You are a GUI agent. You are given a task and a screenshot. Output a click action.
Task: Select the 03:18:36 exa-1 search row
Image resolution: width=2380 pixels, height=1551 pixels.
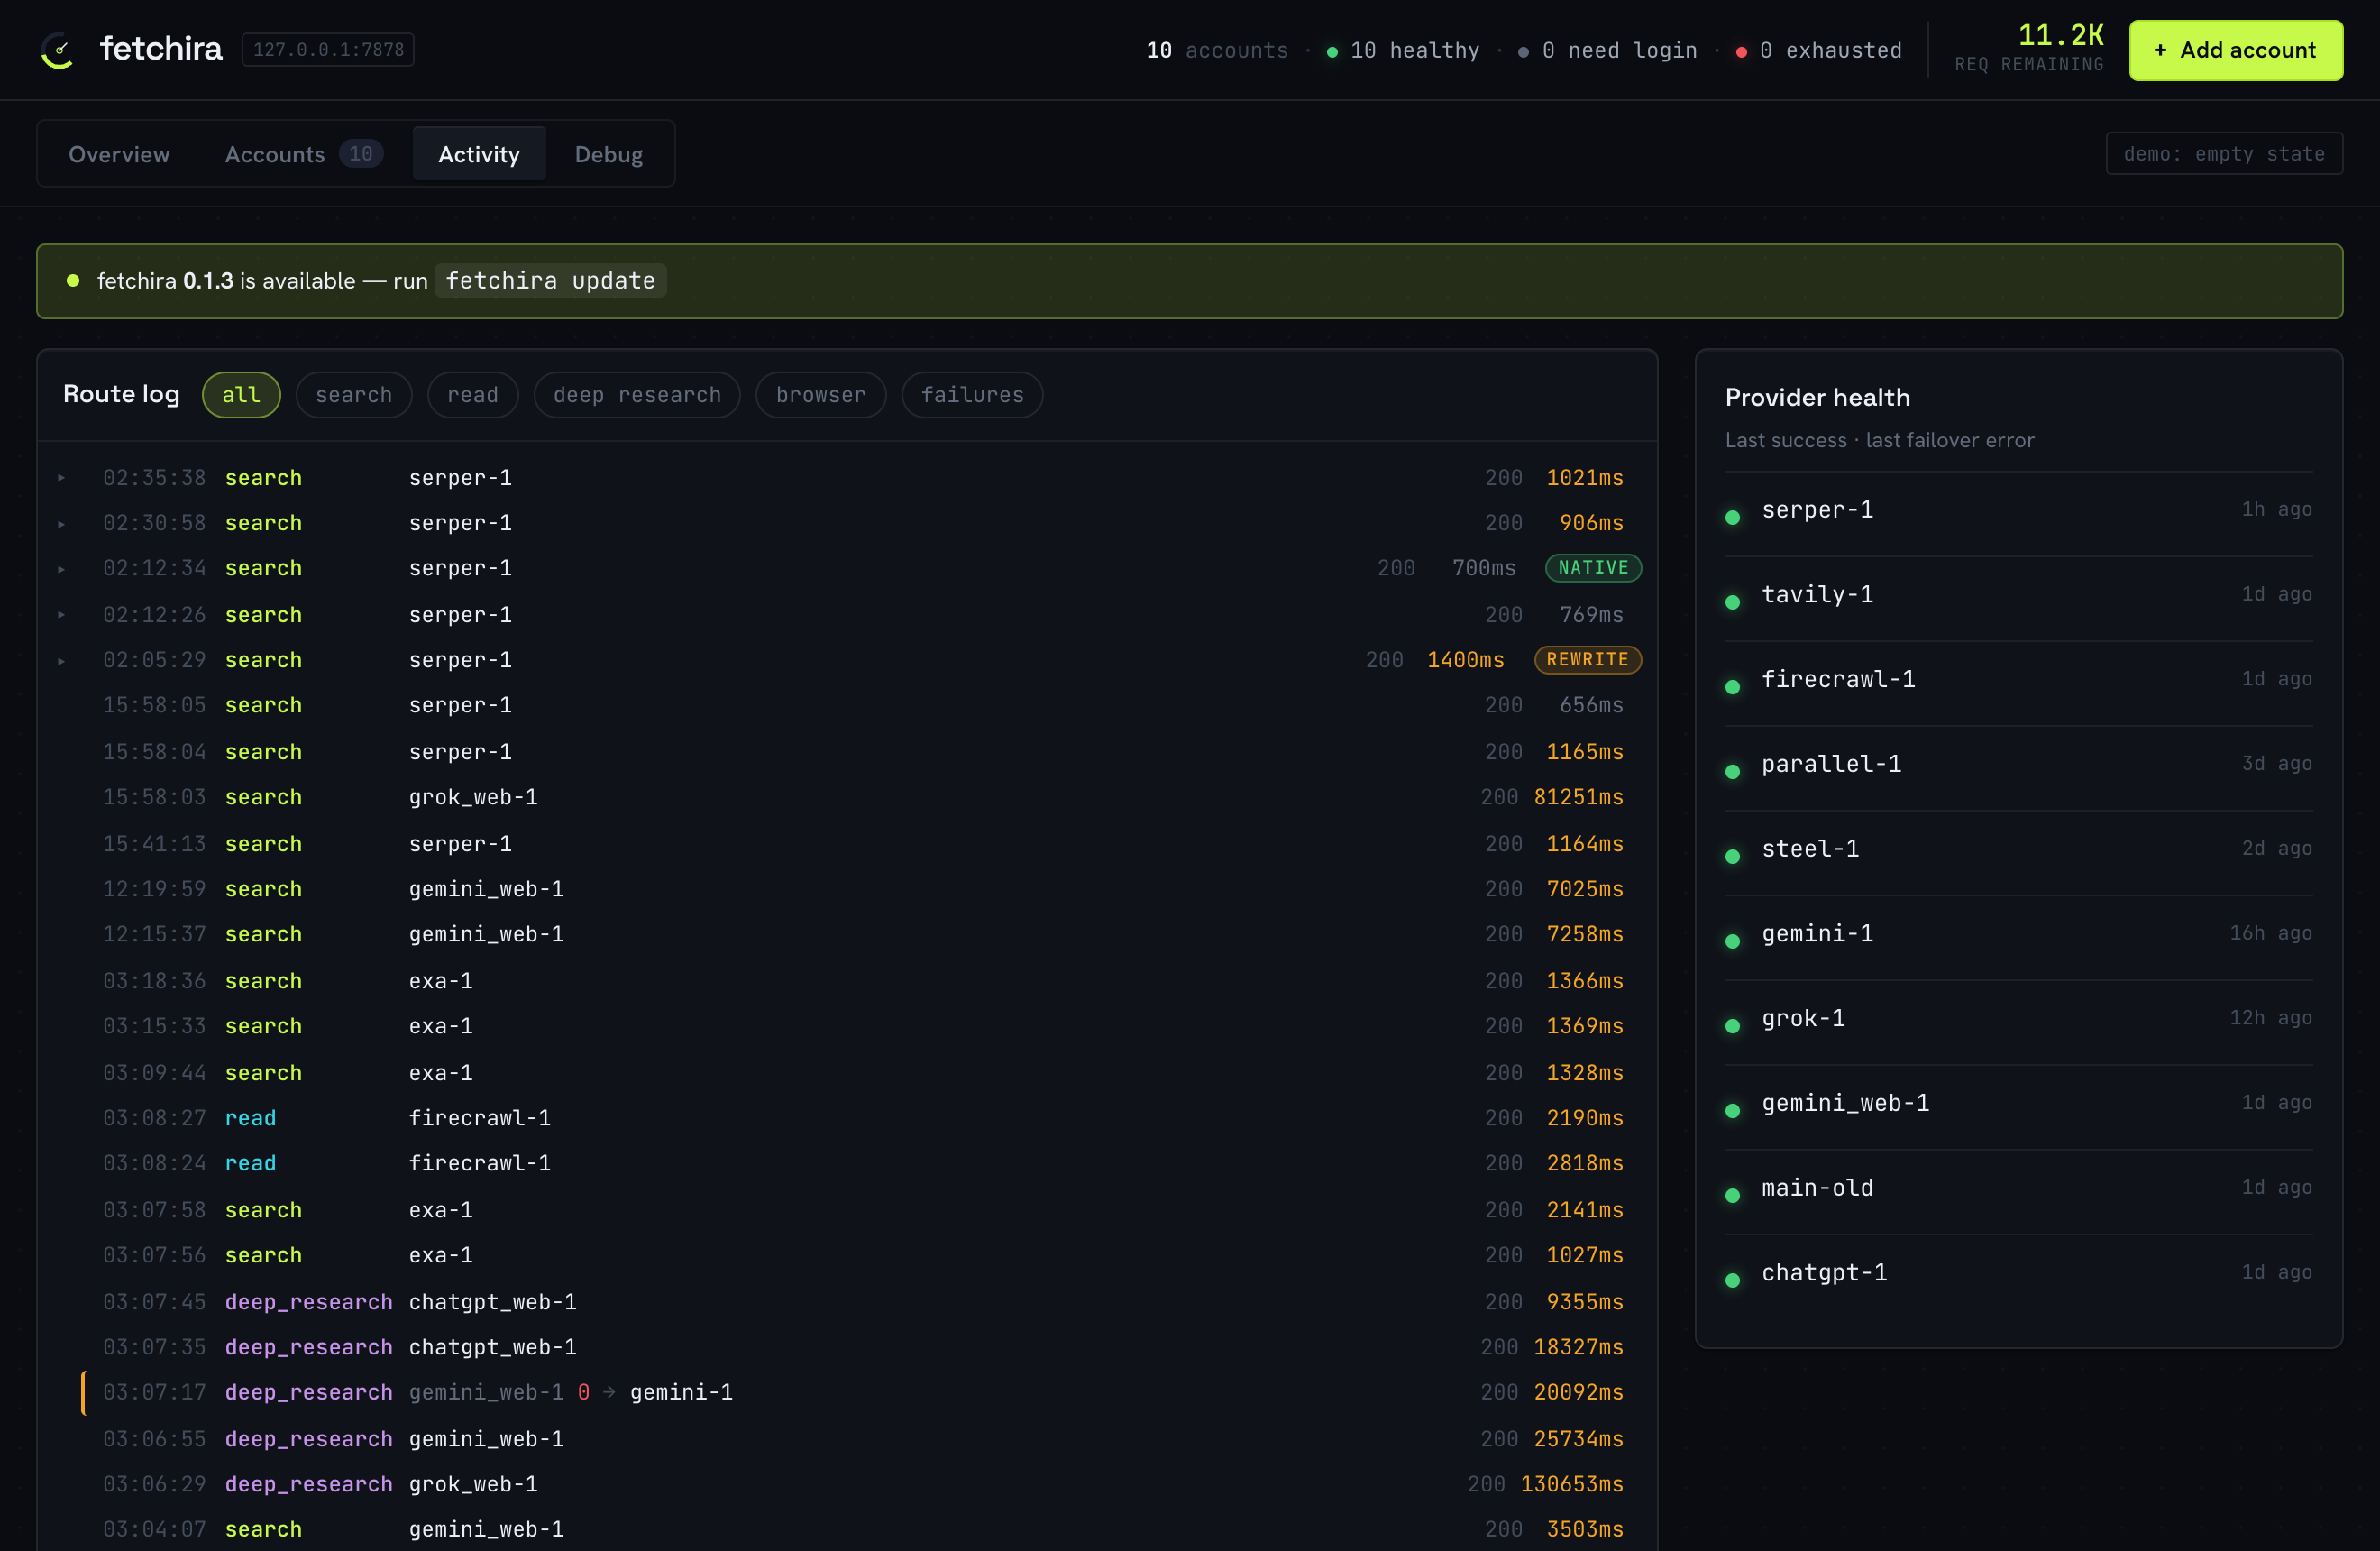pyautogui.click(x=847, y=981)
